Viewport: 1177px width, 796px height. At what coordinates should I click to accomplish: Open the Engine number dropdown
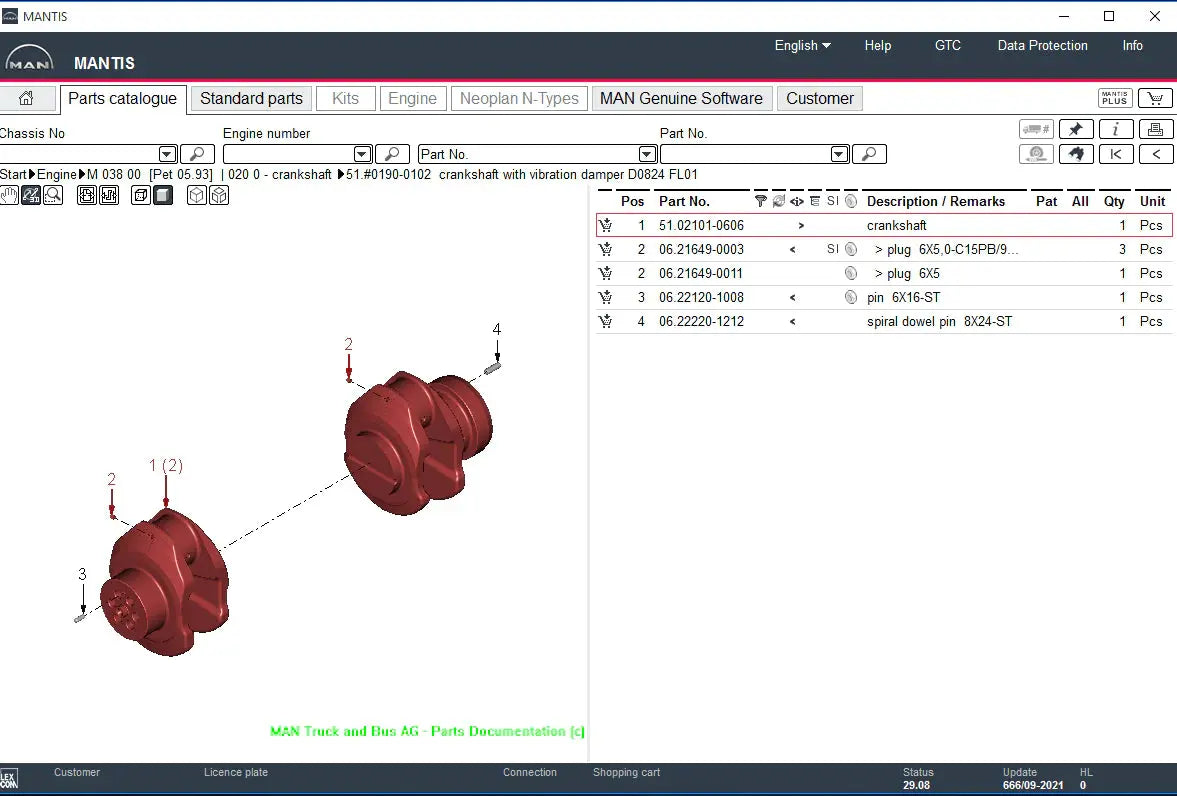pos(362,153)
